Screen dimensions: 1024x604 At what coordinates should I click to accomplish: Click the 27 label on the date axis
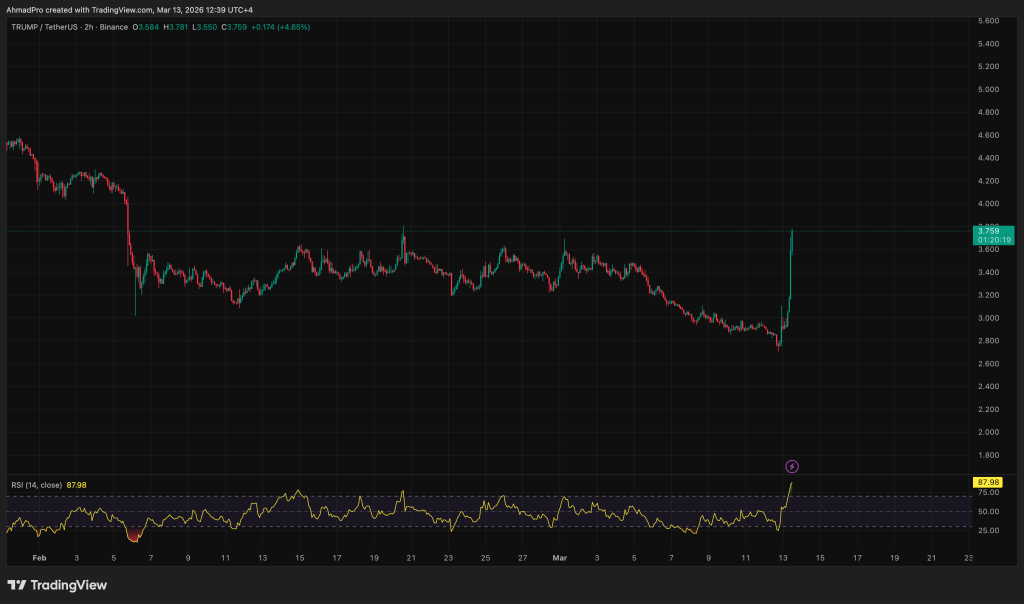522,558
